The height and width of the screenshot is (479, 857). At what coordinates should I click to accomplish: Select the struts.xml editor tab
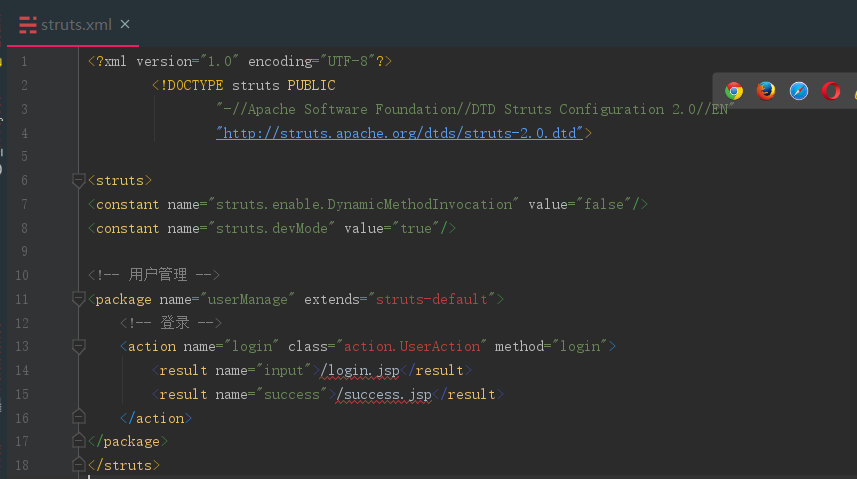click(x=73, y=25)
